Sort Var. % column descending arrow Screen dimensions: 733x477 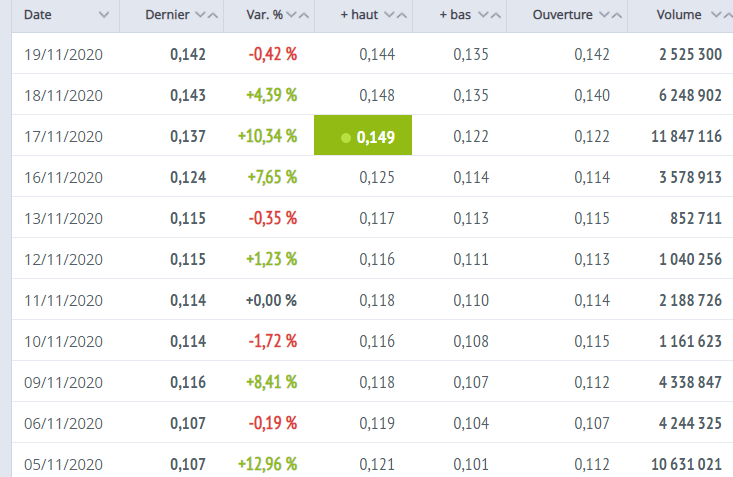point(291,15)
